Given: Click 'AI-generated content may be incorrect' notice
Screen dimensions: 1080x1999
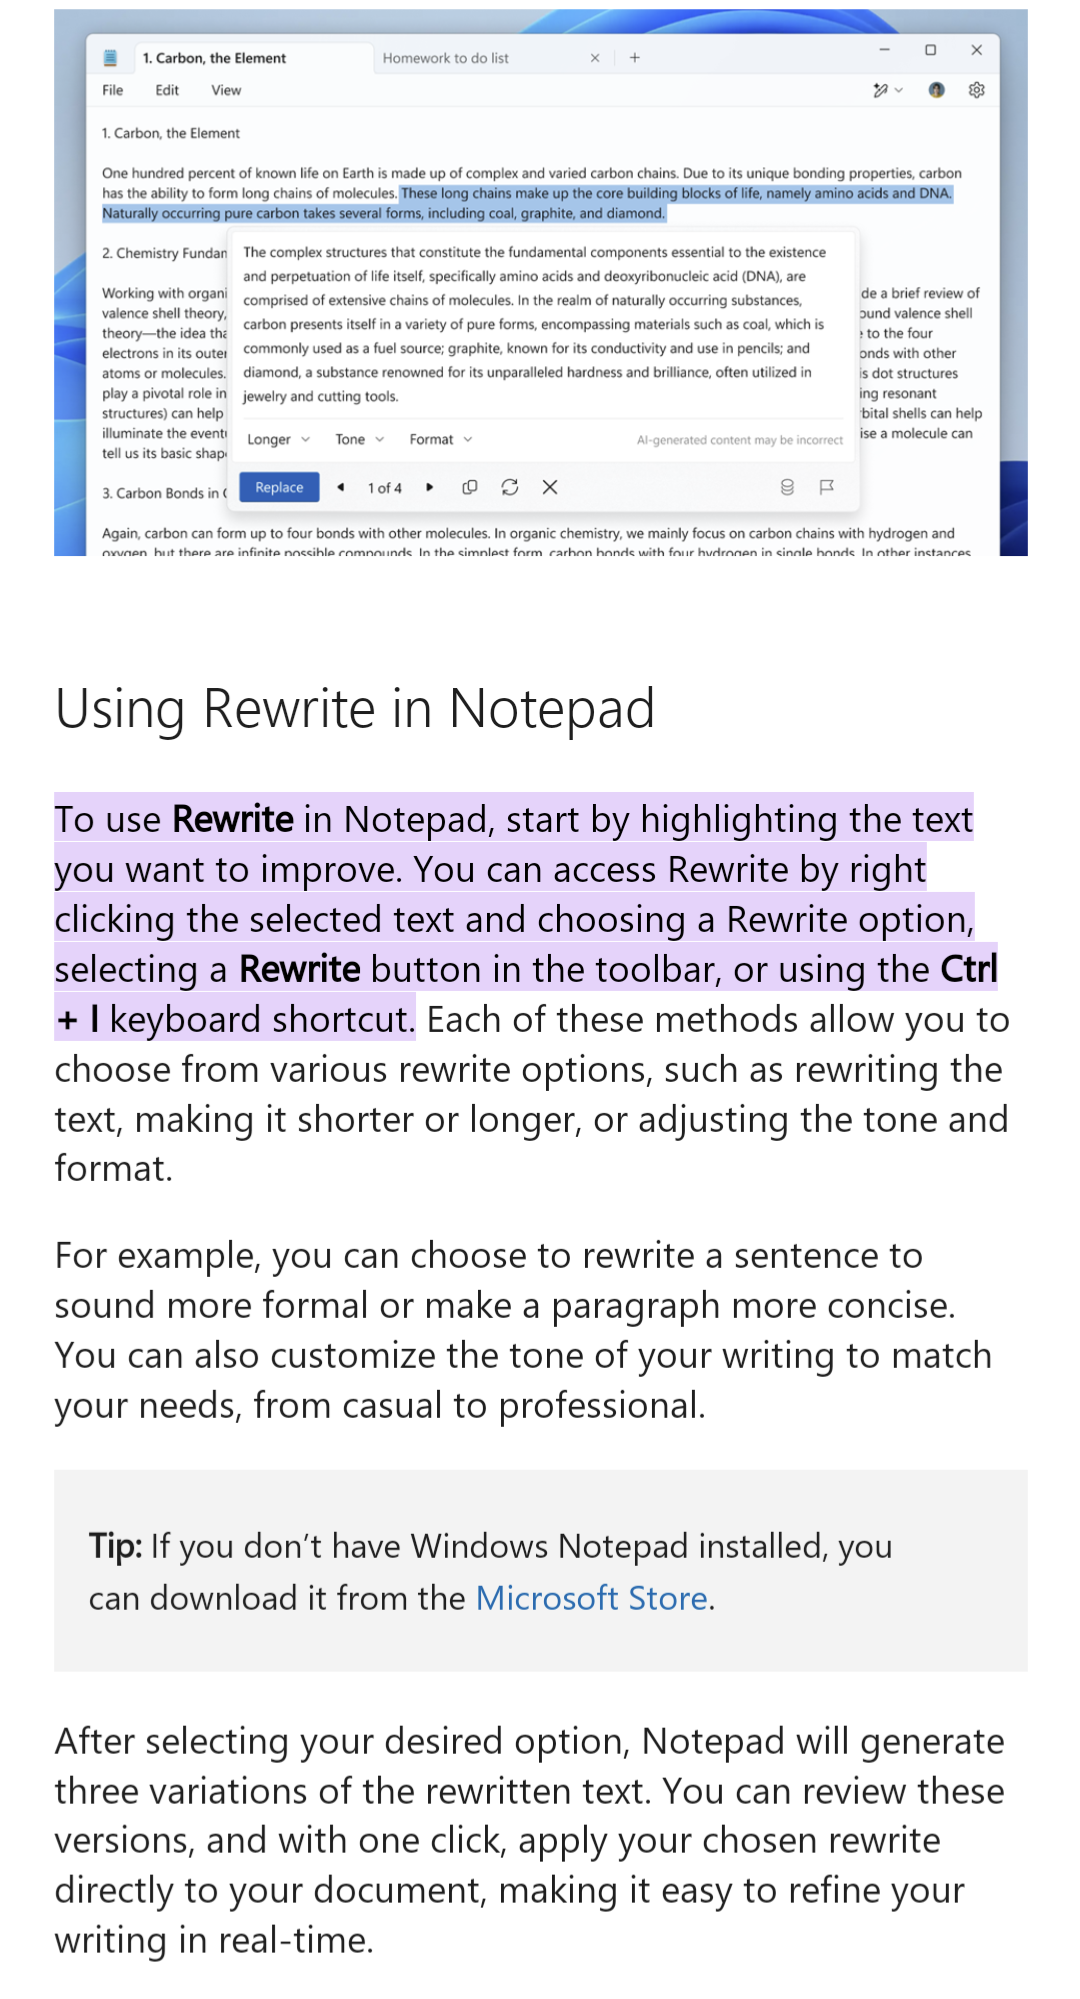Looking at the screenshot, I should click(x=740, y=440).
